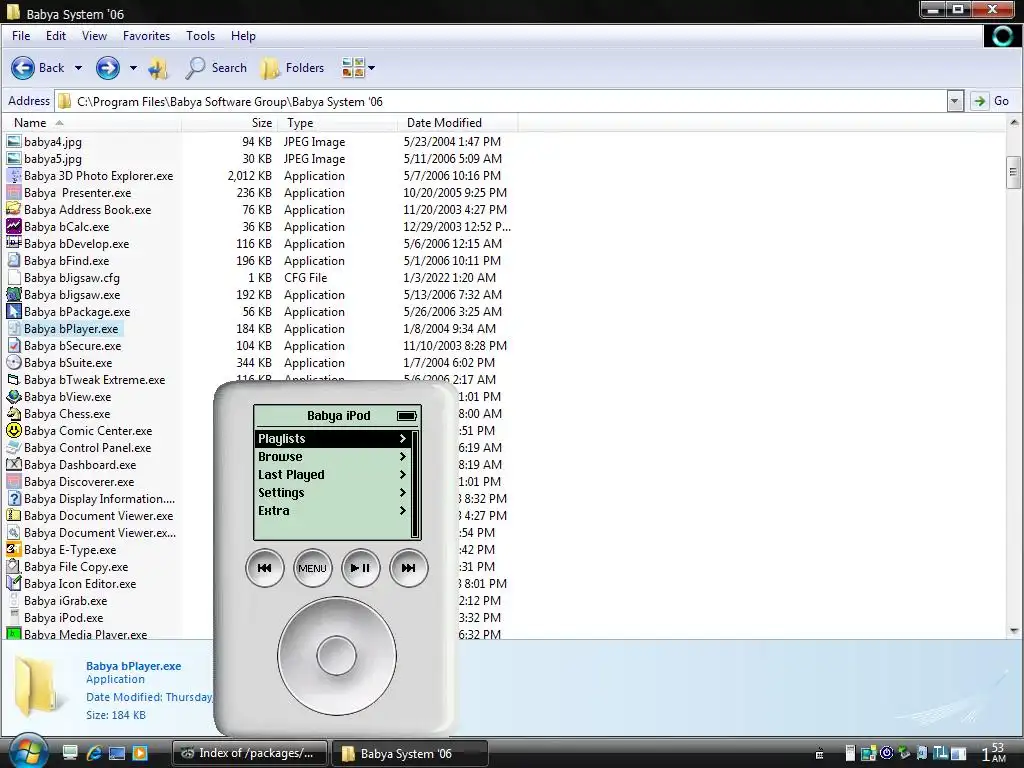The image size is (1024, 768).
Task: Sort by the Type column header
Action: [x=338, y=123]
